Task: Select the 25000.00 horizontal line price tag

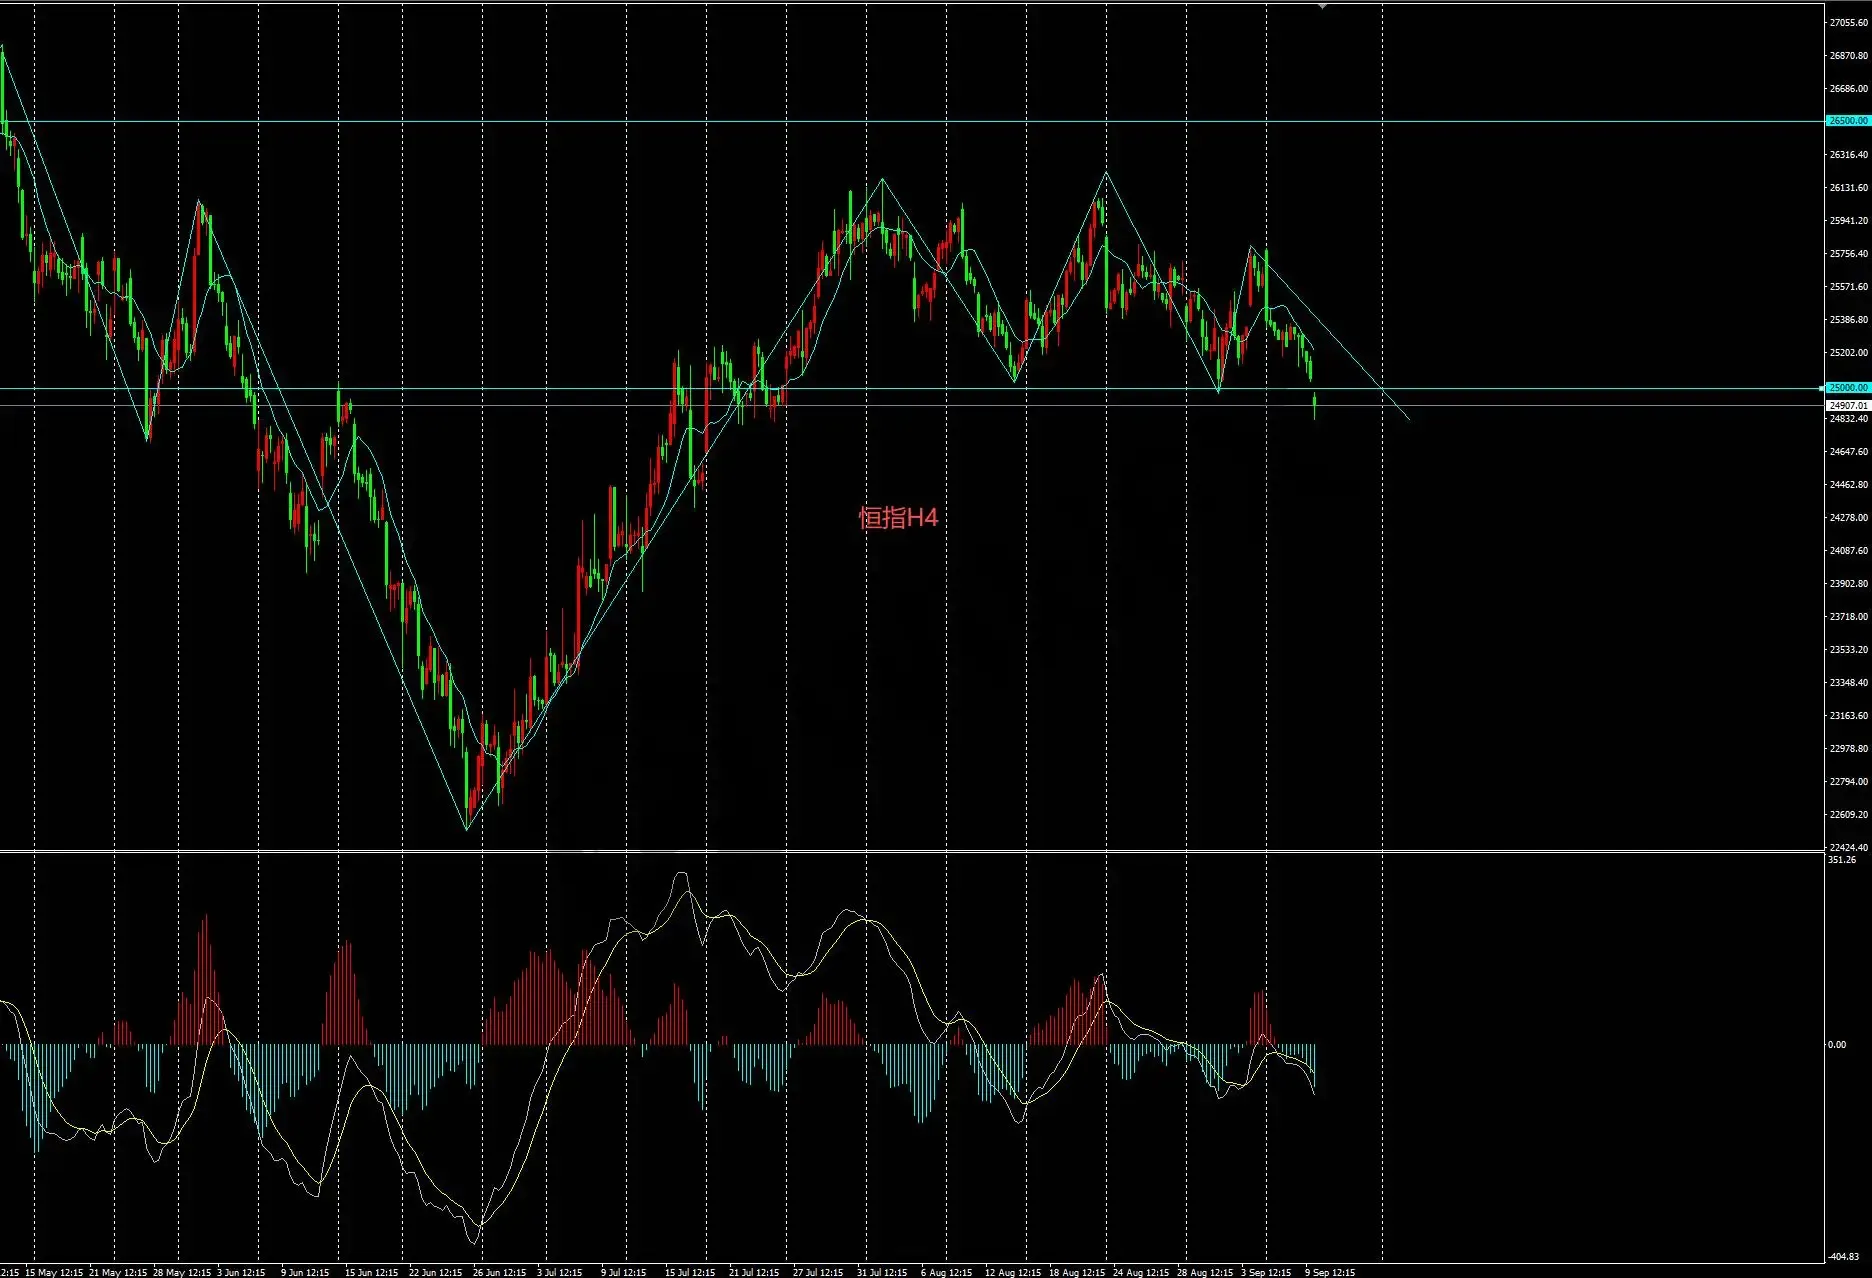Action: [1848, 388]
